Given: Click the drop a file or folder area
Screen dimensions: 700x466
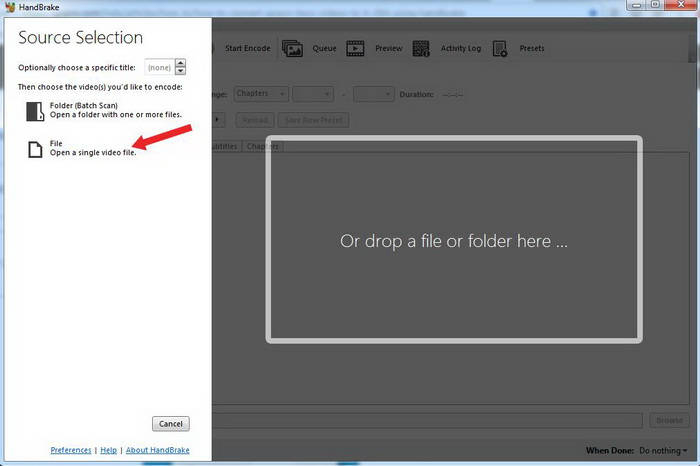Looking at the screenshot, I should [x=454, y=240].
